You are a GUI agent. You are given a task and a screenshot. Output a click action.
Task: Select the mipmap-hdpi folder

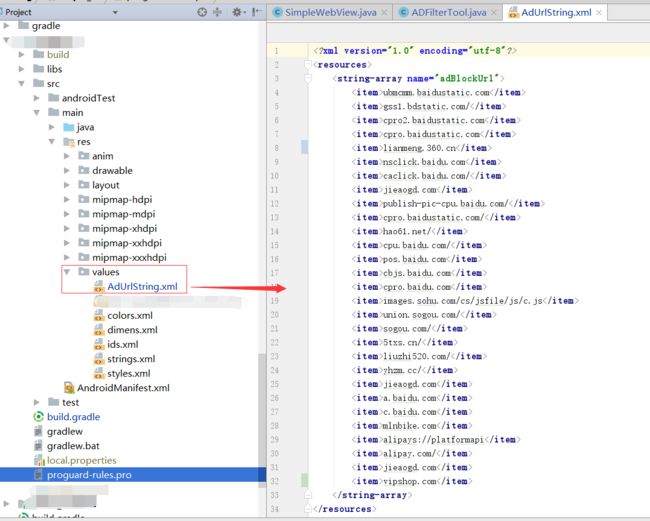click(x=122, y=200)
